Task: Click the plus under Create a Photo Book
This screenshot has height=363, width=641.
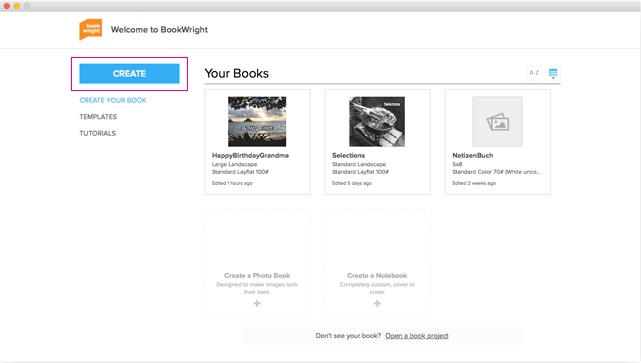Action: [x=257, y=303]
